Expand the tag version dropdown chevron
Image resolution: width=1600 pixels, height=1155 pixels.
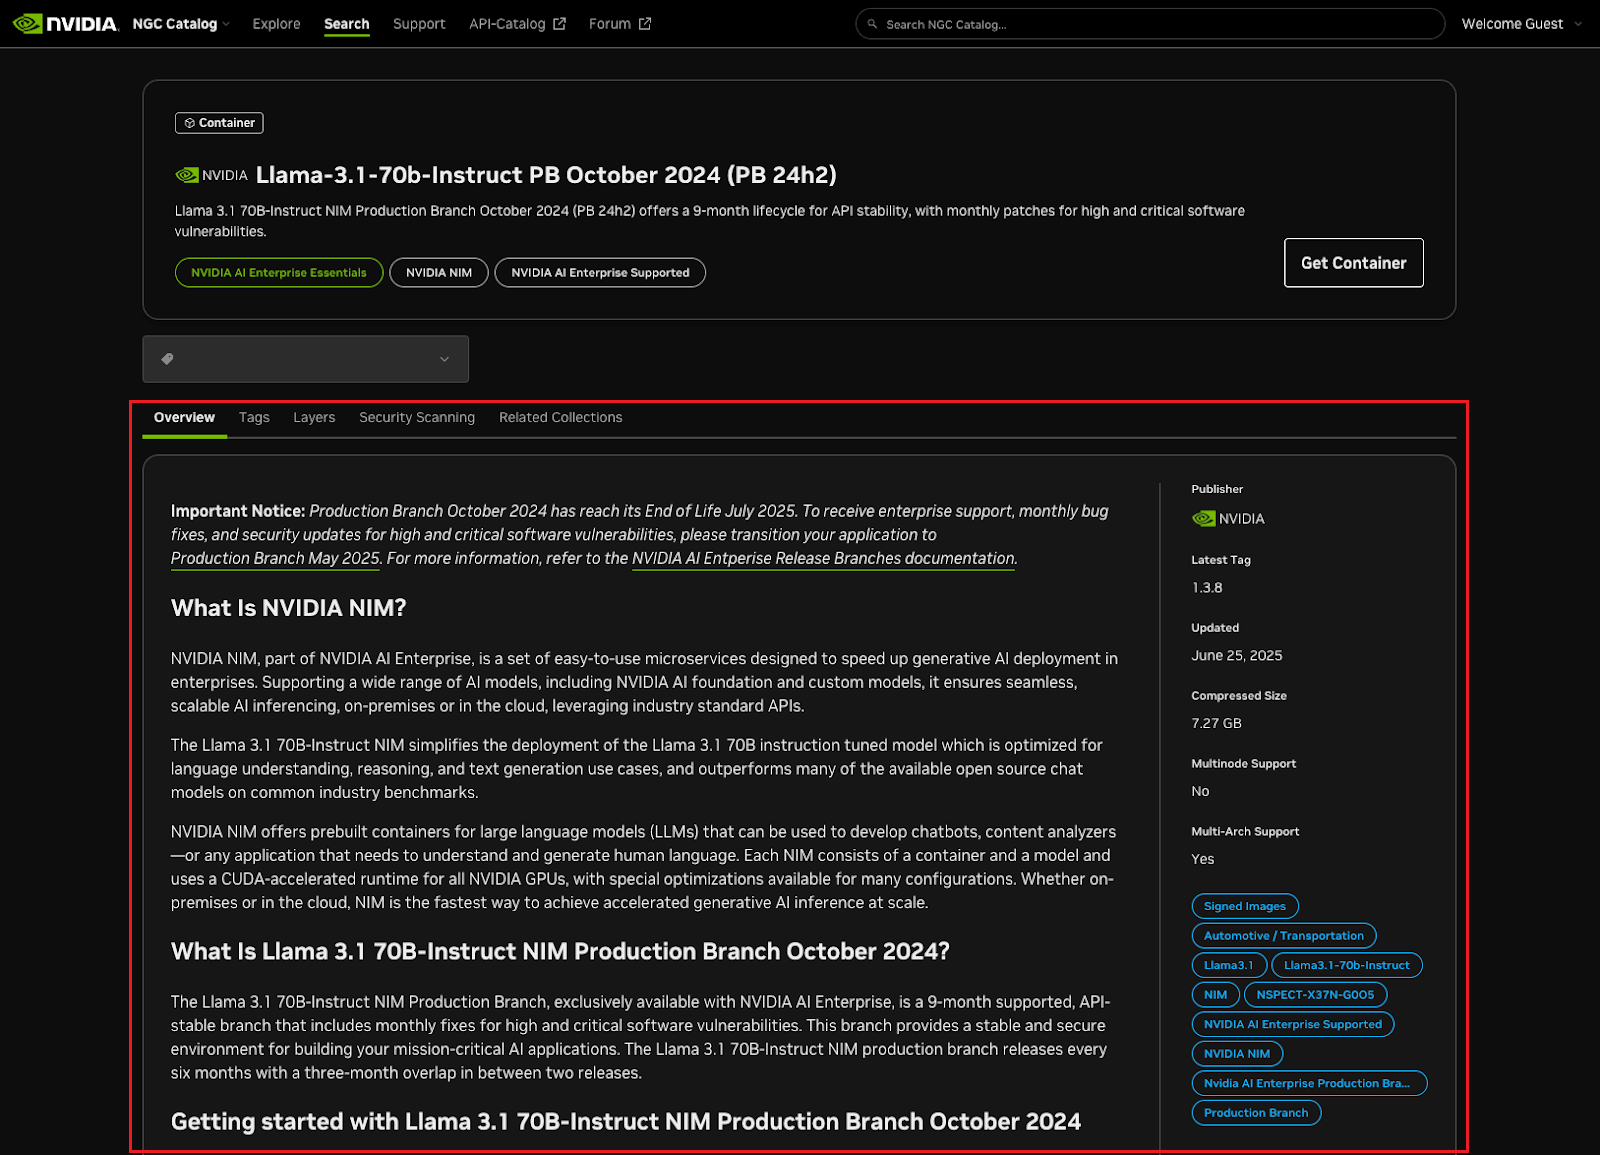coord(444,359)
